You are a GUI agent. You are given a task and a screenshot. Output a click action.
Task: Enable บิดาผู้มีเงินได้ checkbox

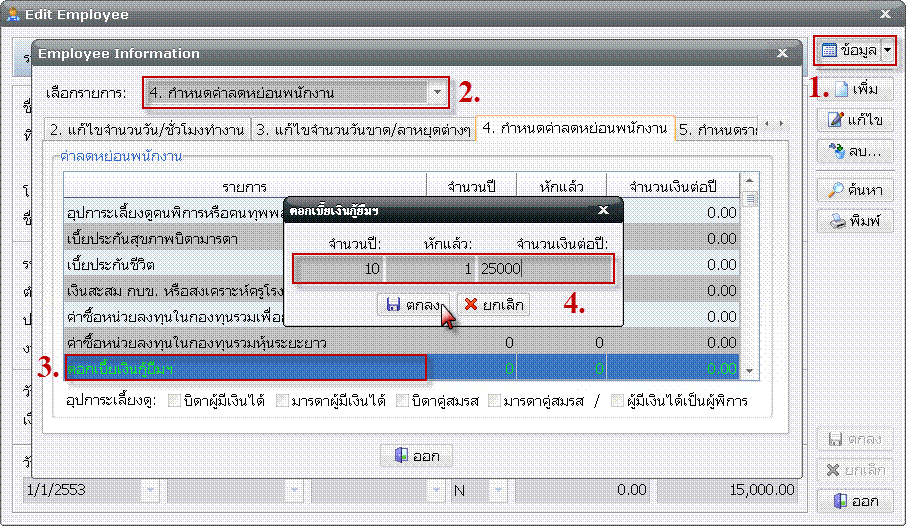click(x=176, y=402)
